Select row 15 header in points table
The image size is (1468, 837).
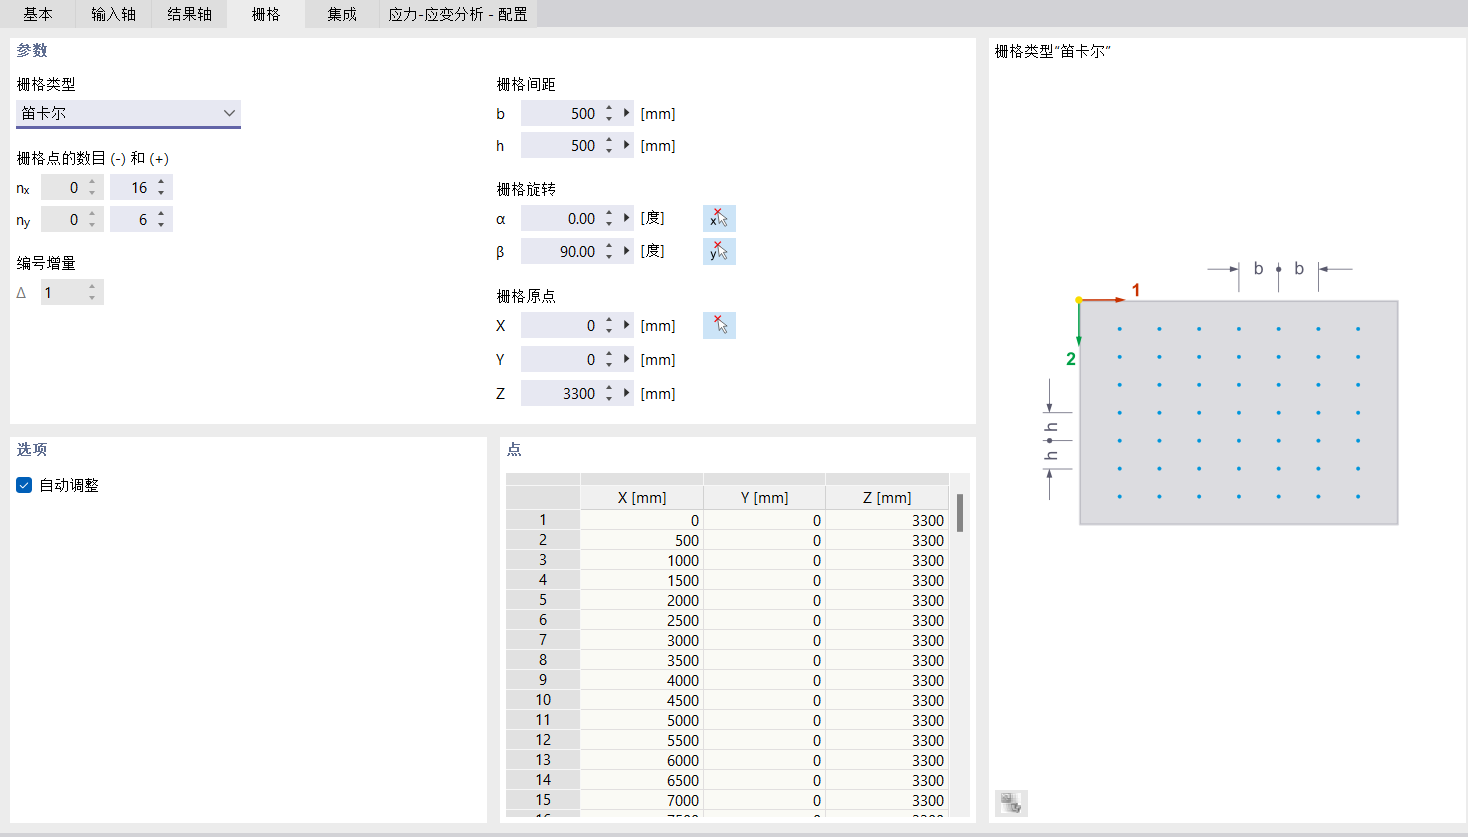[543, 800]
